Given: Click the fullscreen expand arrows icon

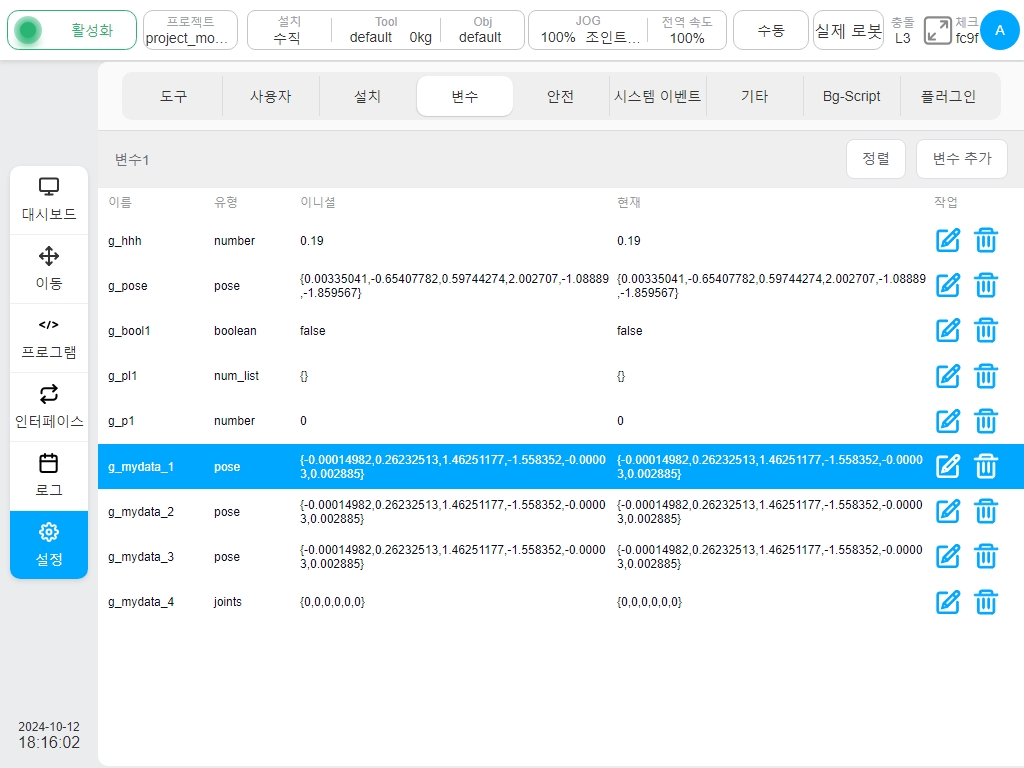Looking at the screenshot, I should pos(938,31).
